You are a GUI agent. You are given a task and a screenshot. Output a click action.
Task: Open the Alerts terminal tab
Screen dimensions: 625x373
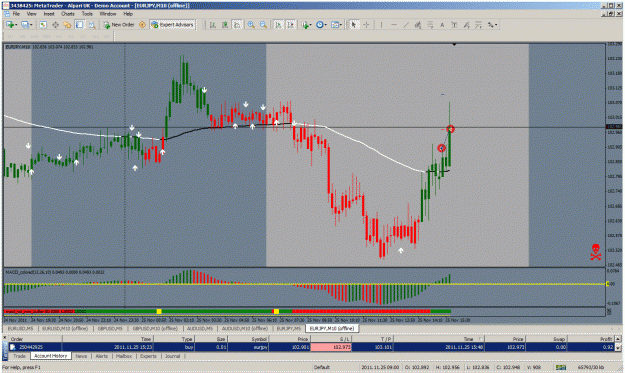102,356
